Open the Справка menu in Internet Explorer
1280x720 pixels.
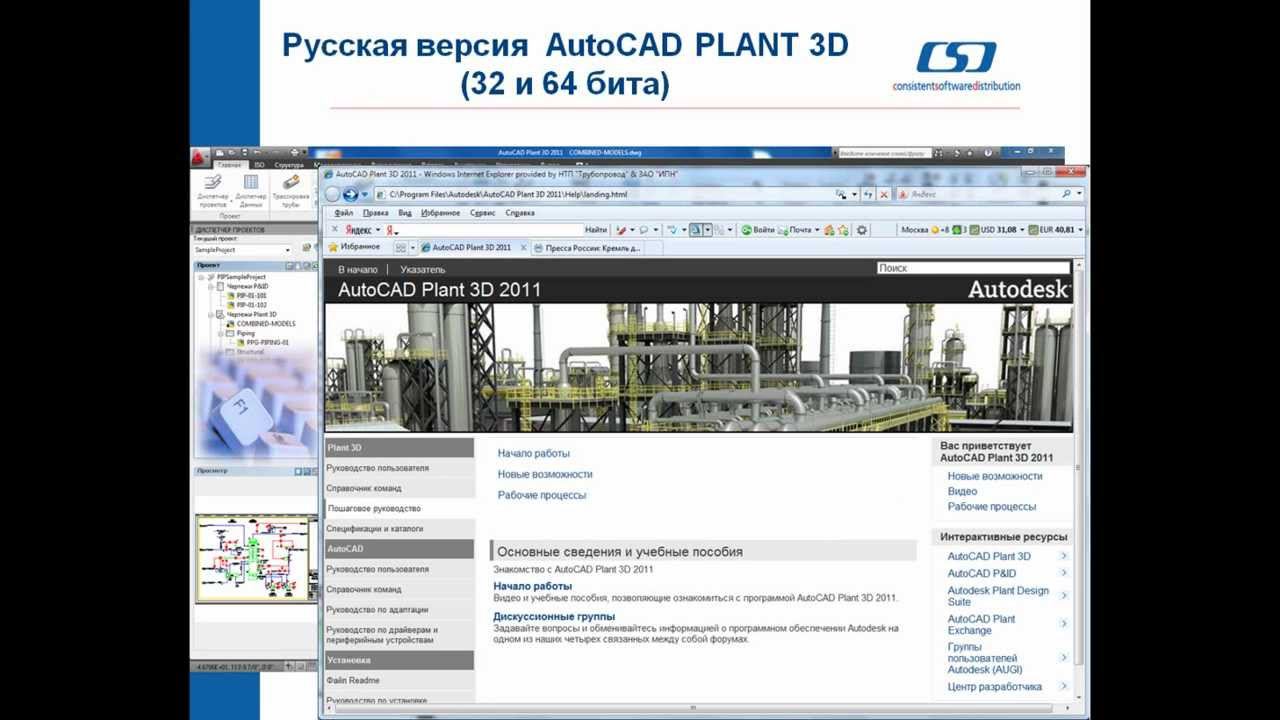tap(520, 213)
